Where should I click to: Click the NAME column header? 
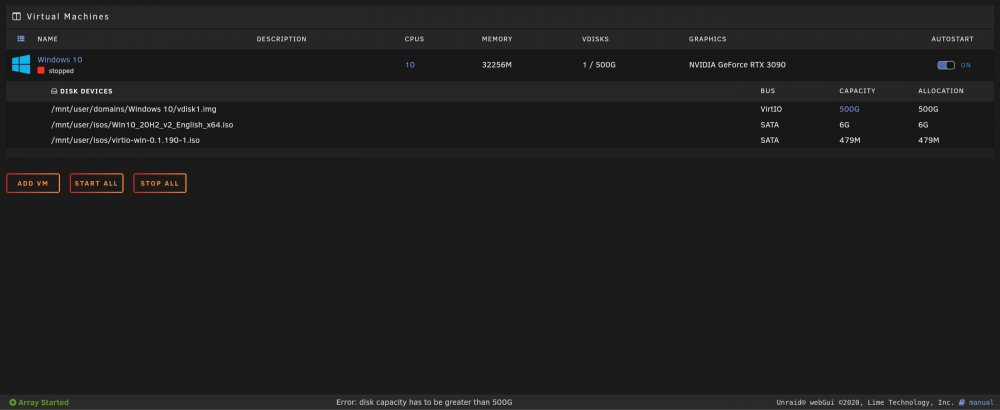[x=47, y=39]
